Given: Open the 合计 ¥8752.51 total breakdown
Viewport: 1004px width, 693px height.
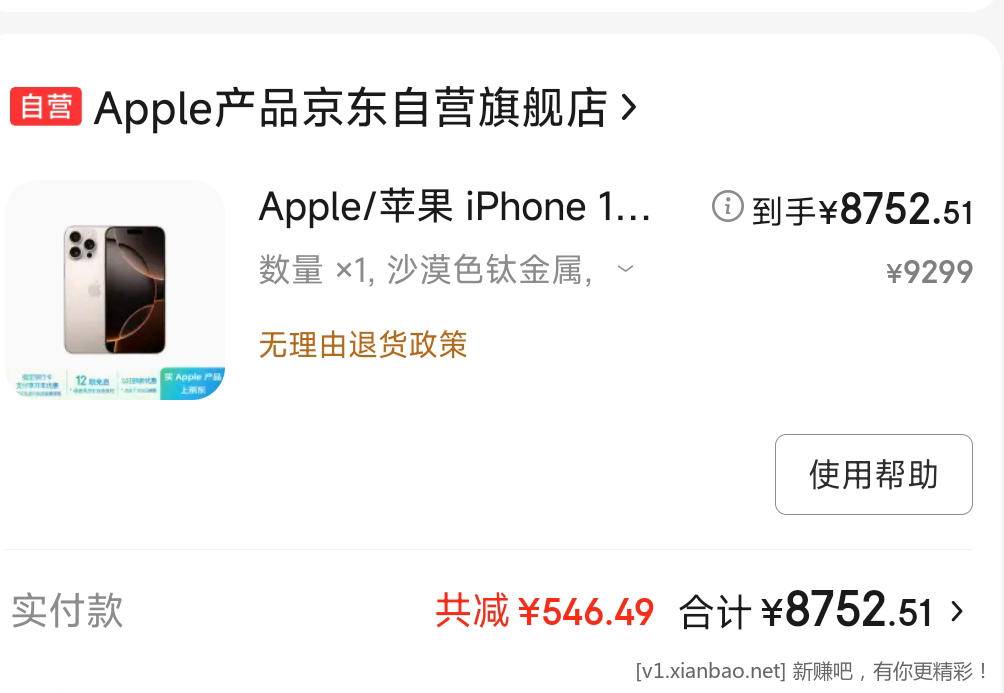Looking at the screenshot, I should (x=806, y=610).
